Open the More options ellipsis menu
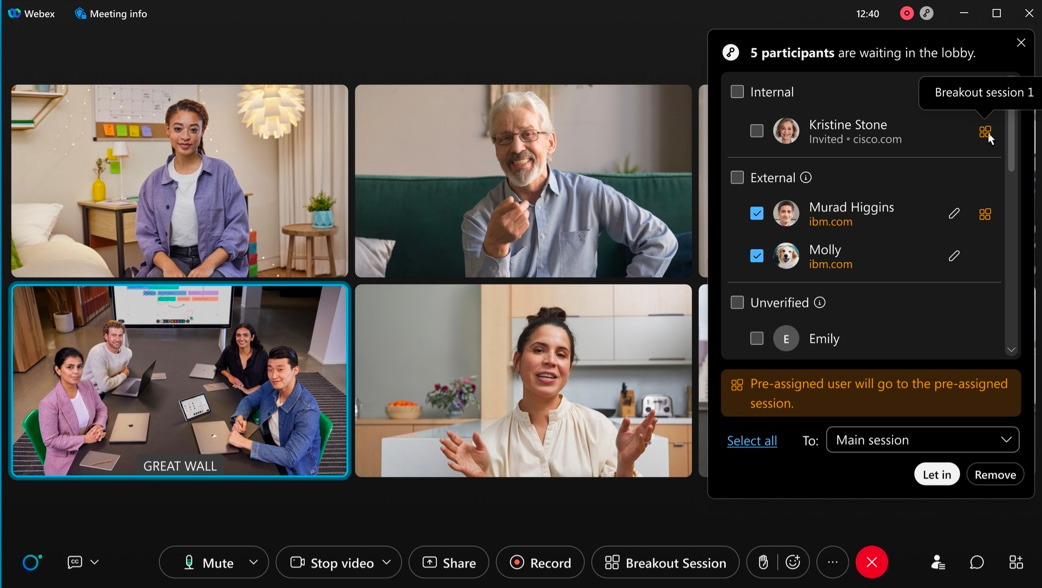 832,563
